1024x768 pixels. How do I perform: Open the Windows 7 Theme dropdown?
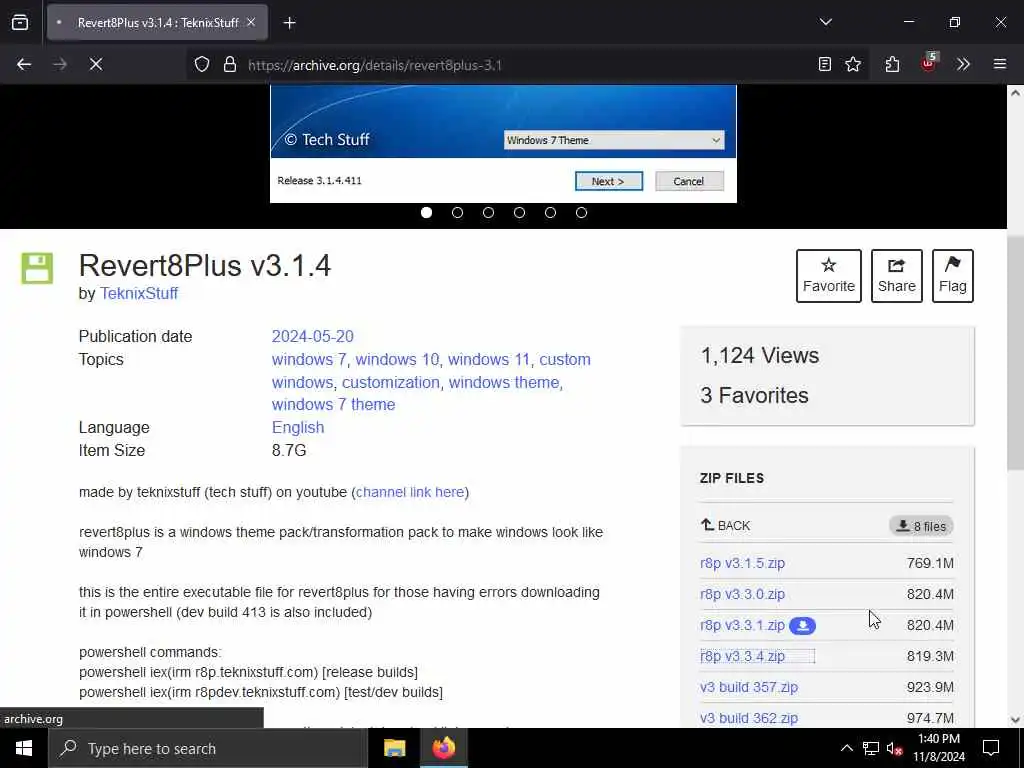pos(614,140)
